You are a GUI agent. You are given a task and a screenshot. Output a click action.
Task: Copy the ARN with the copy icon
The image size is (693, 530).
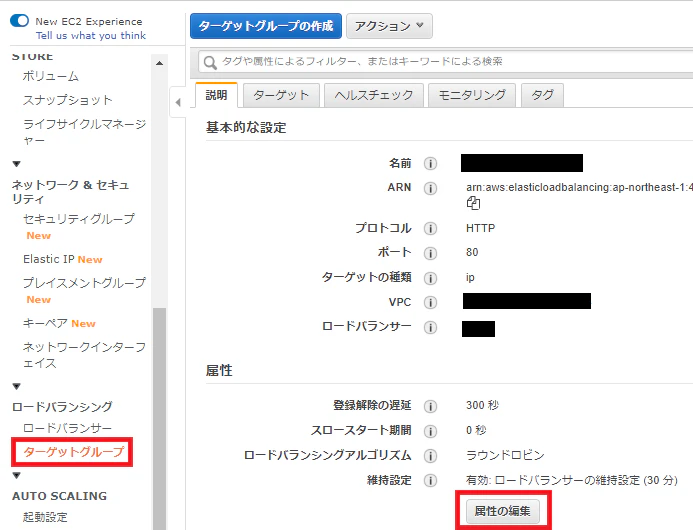click(x=473, y=203)
